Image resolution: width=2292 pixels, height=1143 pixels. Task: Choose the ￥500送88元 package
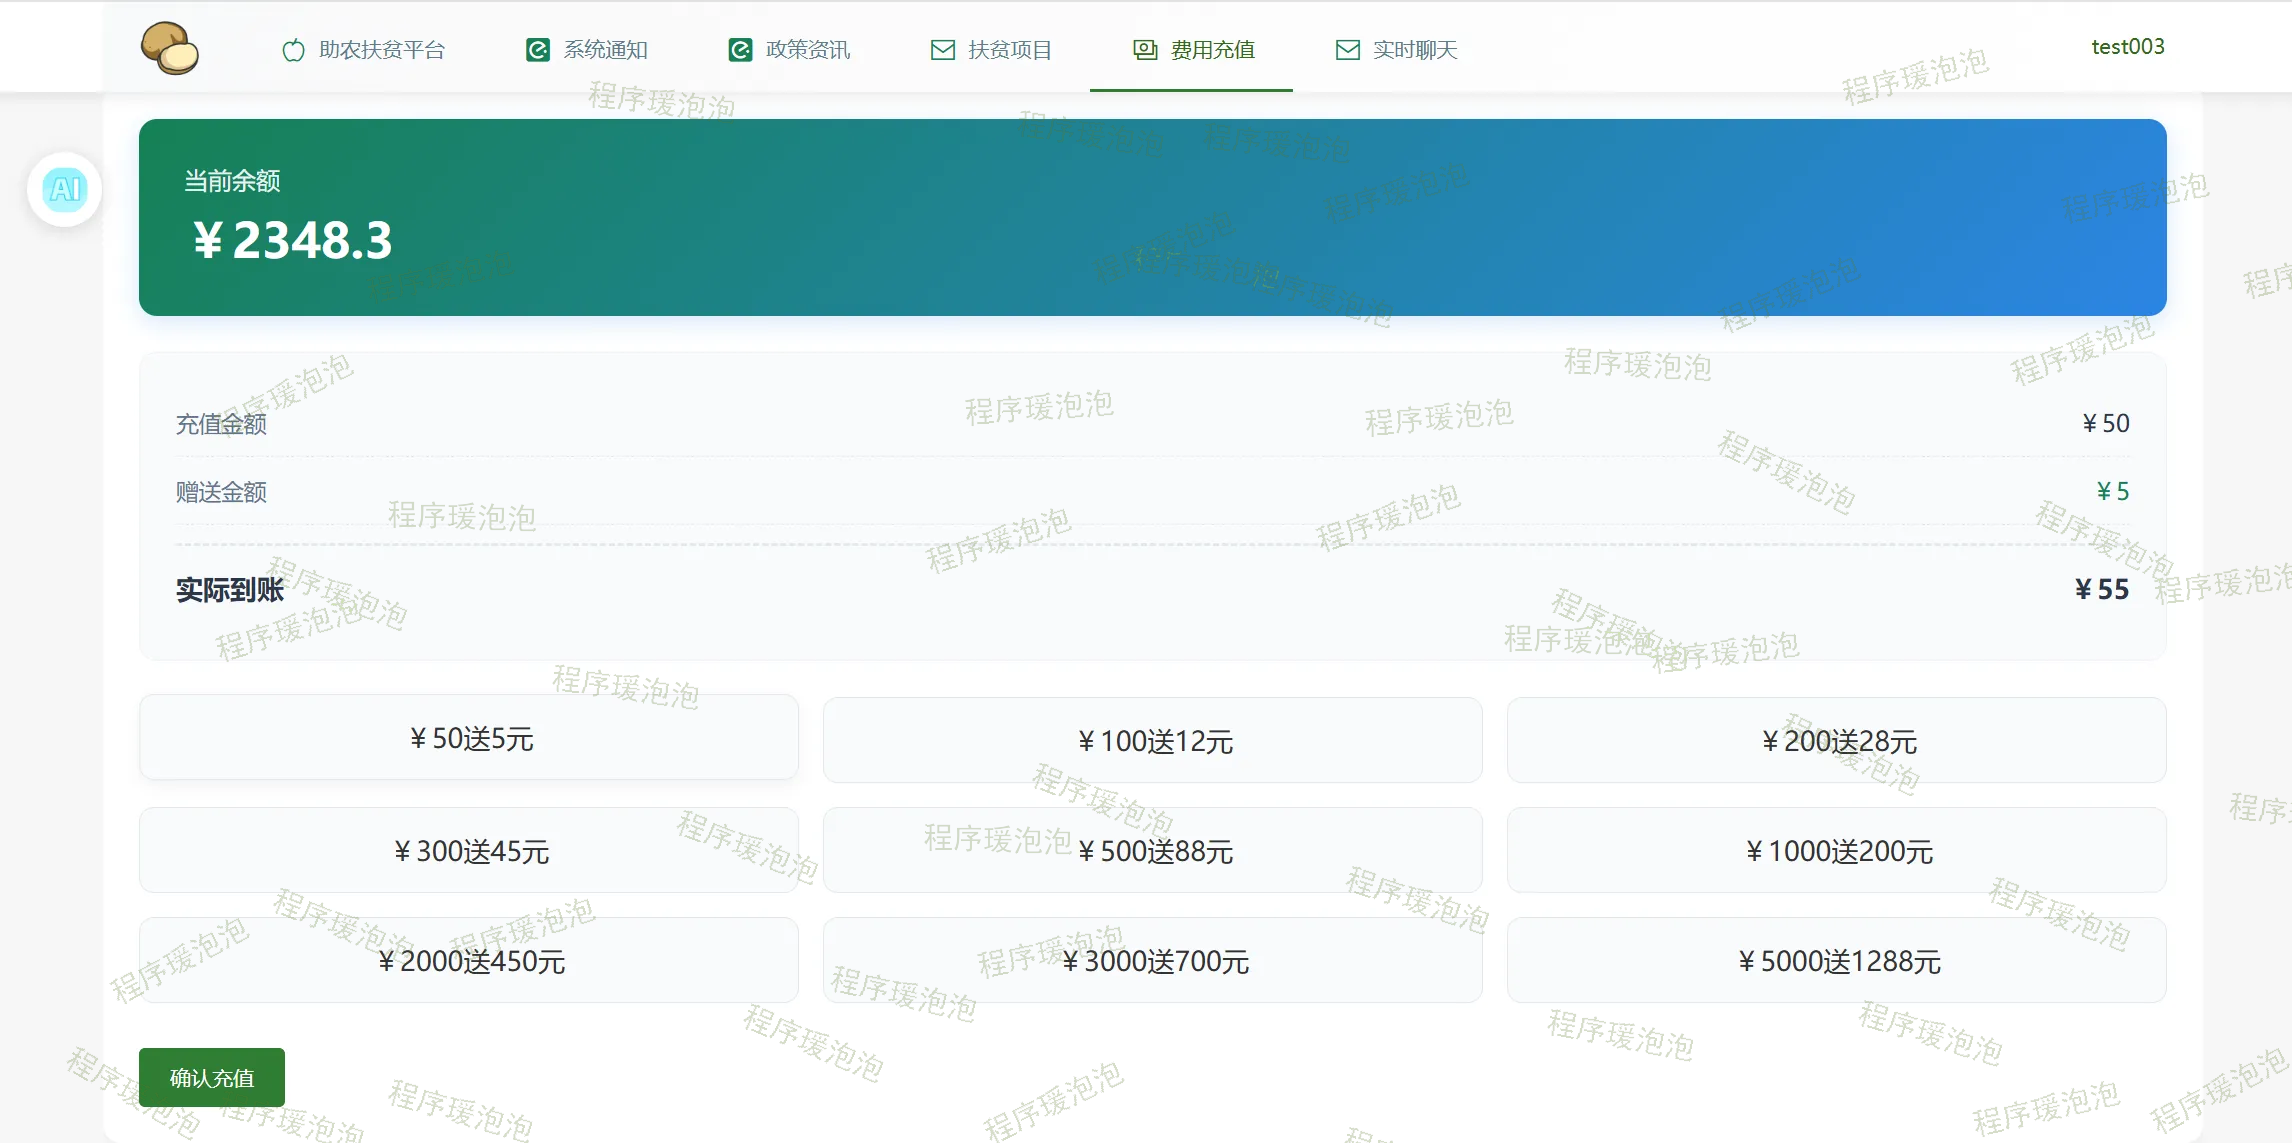[x=1152, y=851]
